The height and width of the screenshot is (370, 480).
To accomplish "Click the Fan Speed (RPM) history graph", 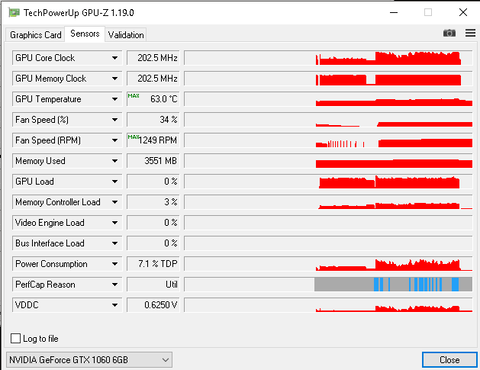I will (328, 140).
